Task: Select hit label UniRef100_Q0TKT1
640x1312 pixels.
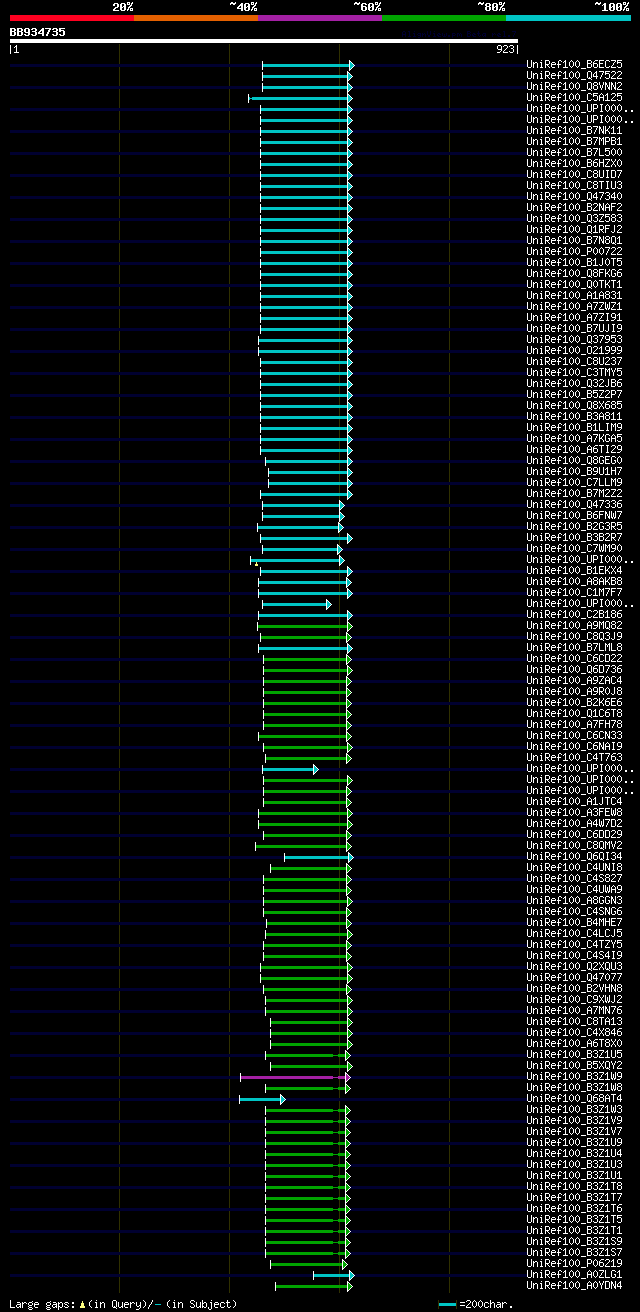Action: [x=576, y=284]
